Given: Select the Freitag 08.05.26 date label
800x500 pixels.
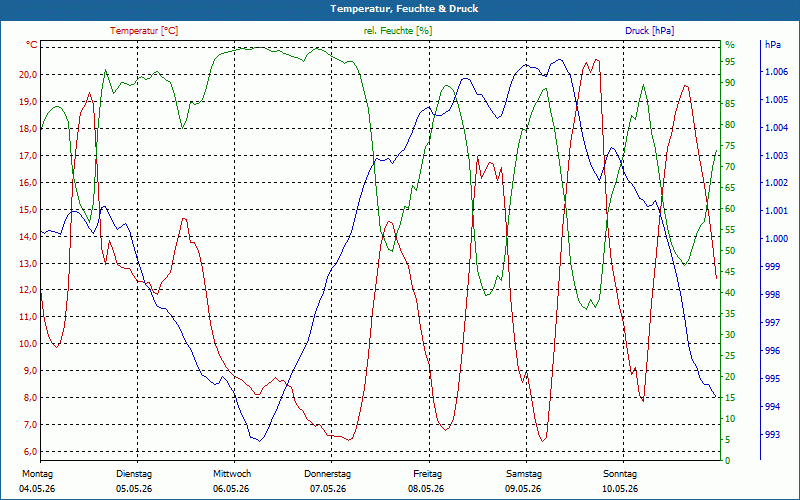Looking at the screenshot, I should (427, 481).
